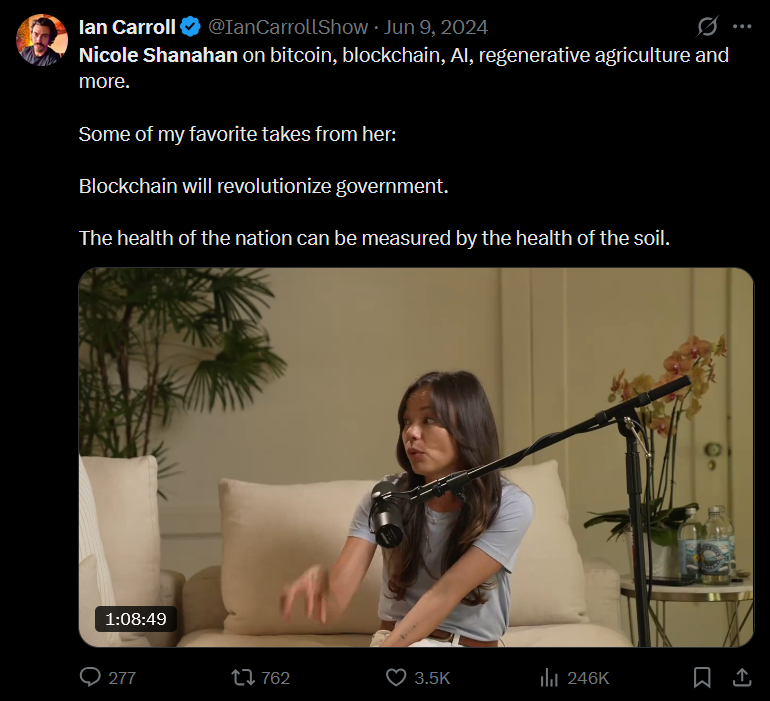This screenshot has height=701, width=770.
Task: Click the Jun 9, 2024 timestamp
Action: (443, 27)
